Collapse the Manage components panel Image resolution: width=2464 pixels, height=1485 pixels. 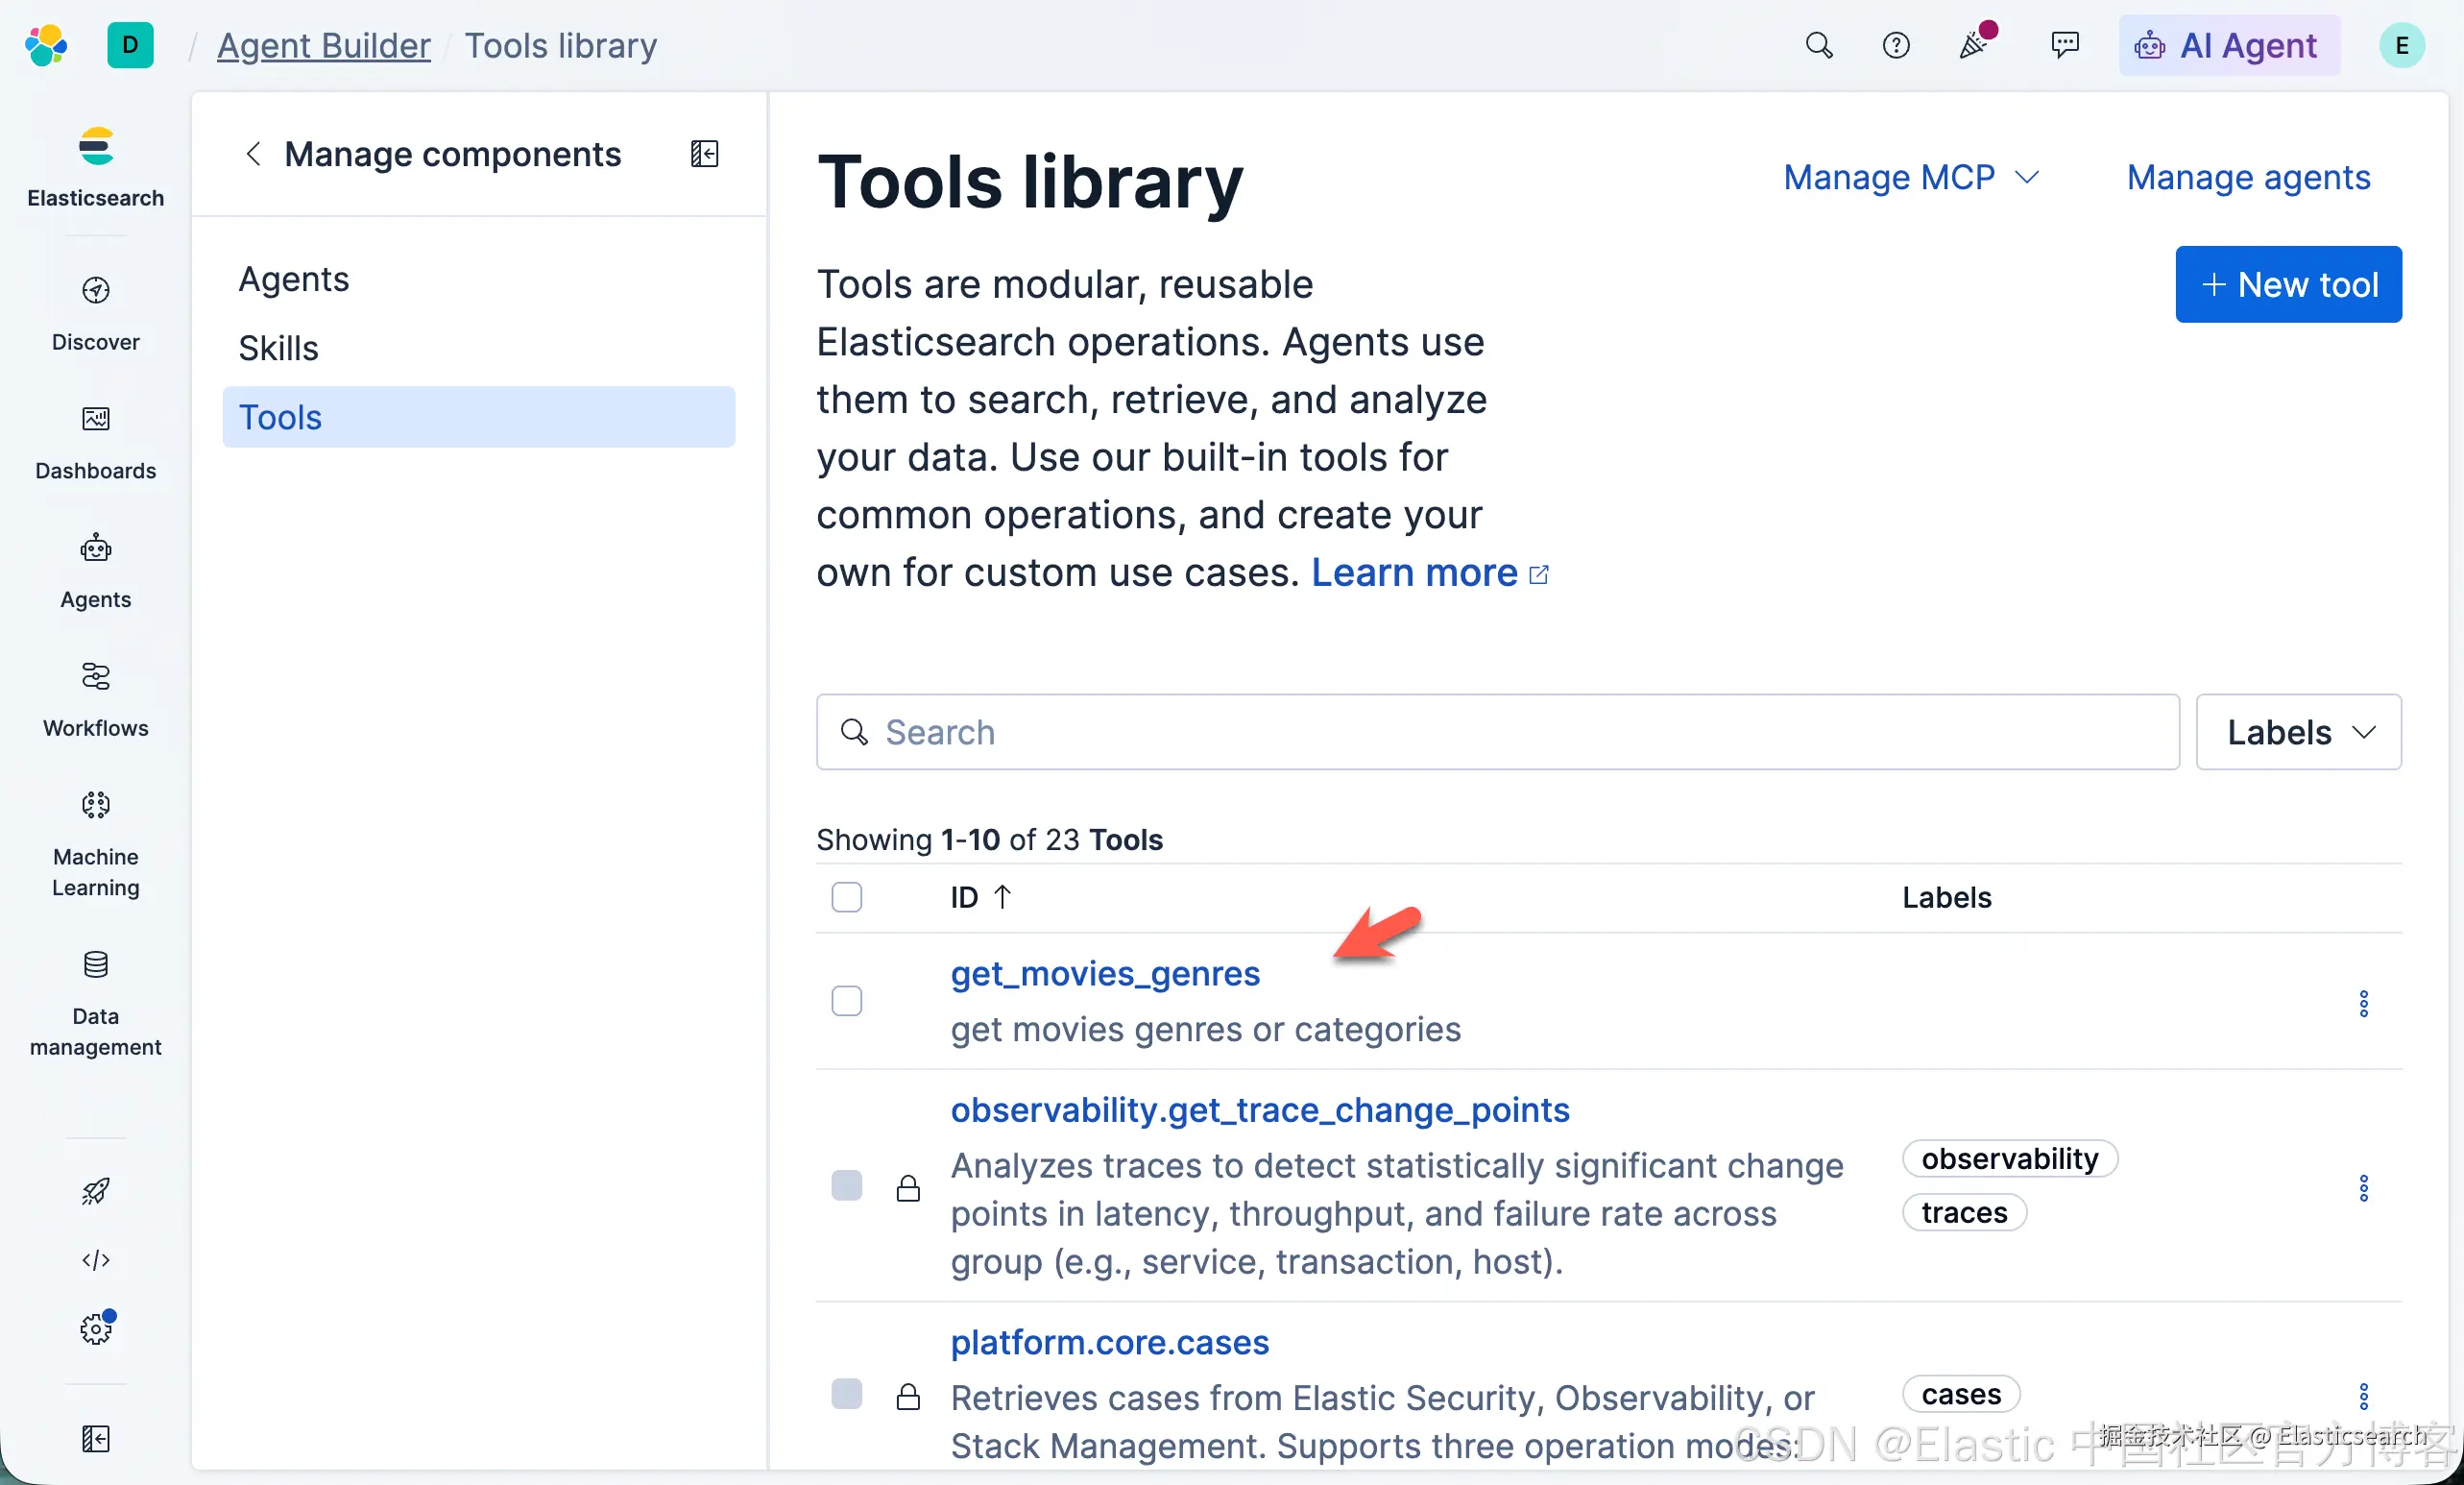click(x=705, y=154)
